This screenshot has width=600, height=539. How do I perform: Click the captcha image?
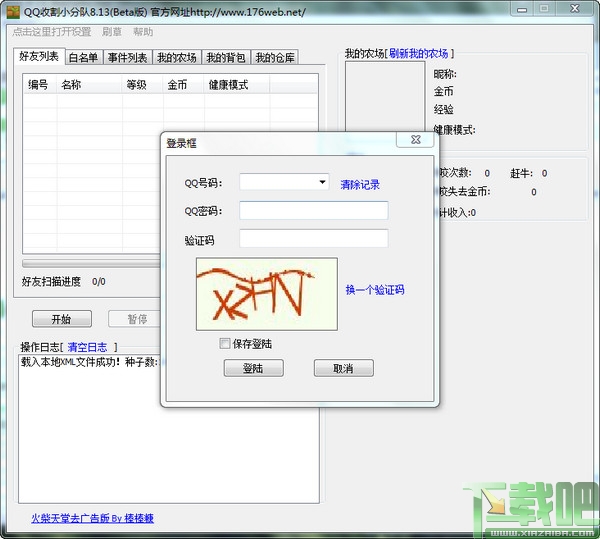click(267, 294)
